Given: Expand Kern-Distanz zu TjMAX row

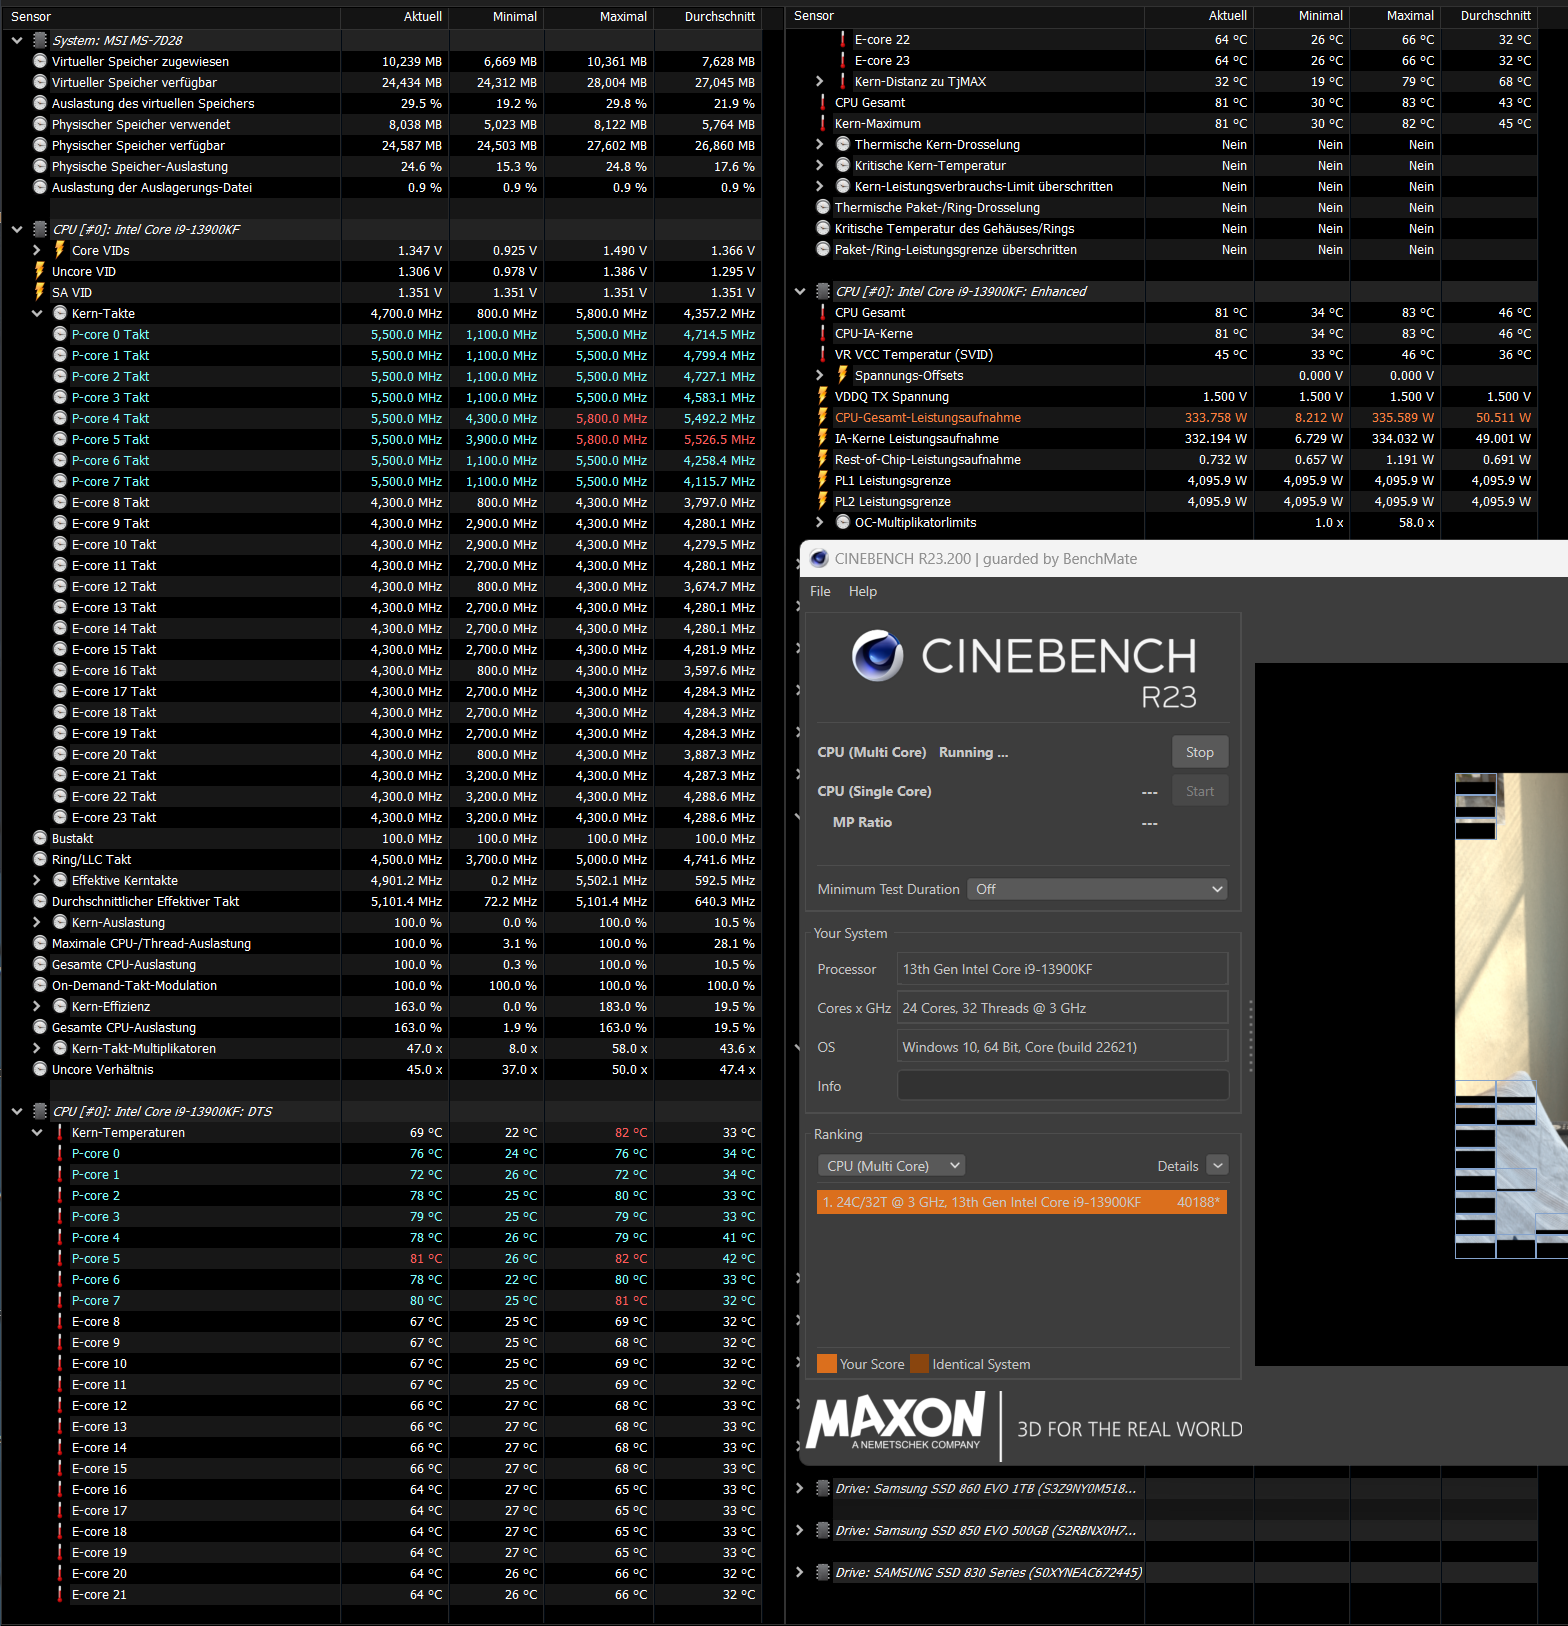Looking at the screenshot, I should tap(820, 81).
